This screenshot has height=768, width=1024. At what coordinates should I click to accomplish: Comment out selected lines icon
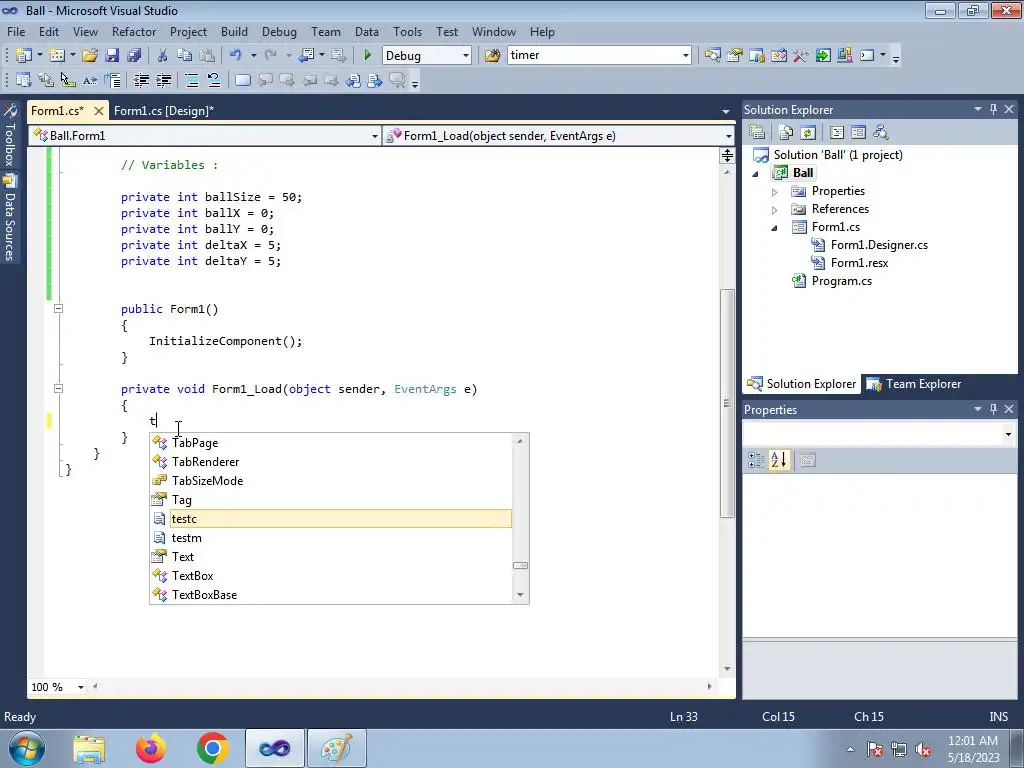192,80
